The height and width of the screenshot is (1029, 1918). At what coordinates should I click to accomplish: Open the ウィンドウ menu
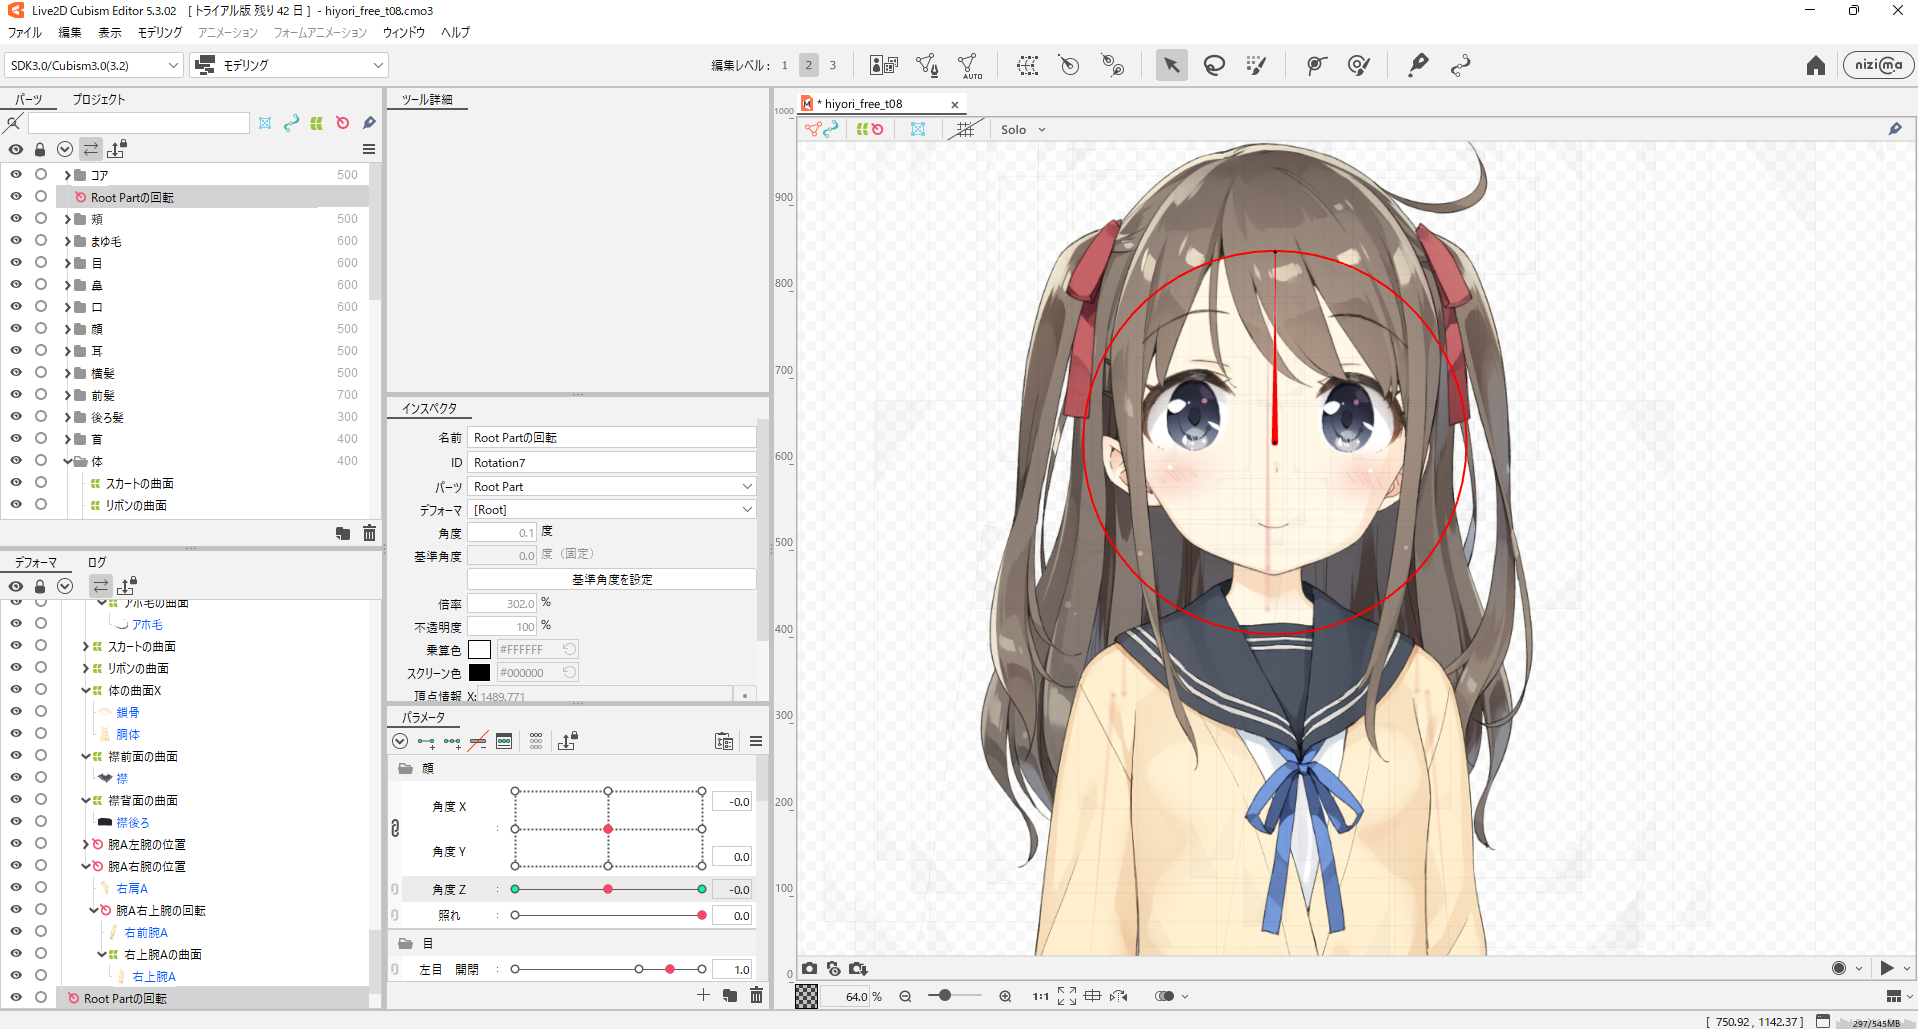[x=404, y=33]
